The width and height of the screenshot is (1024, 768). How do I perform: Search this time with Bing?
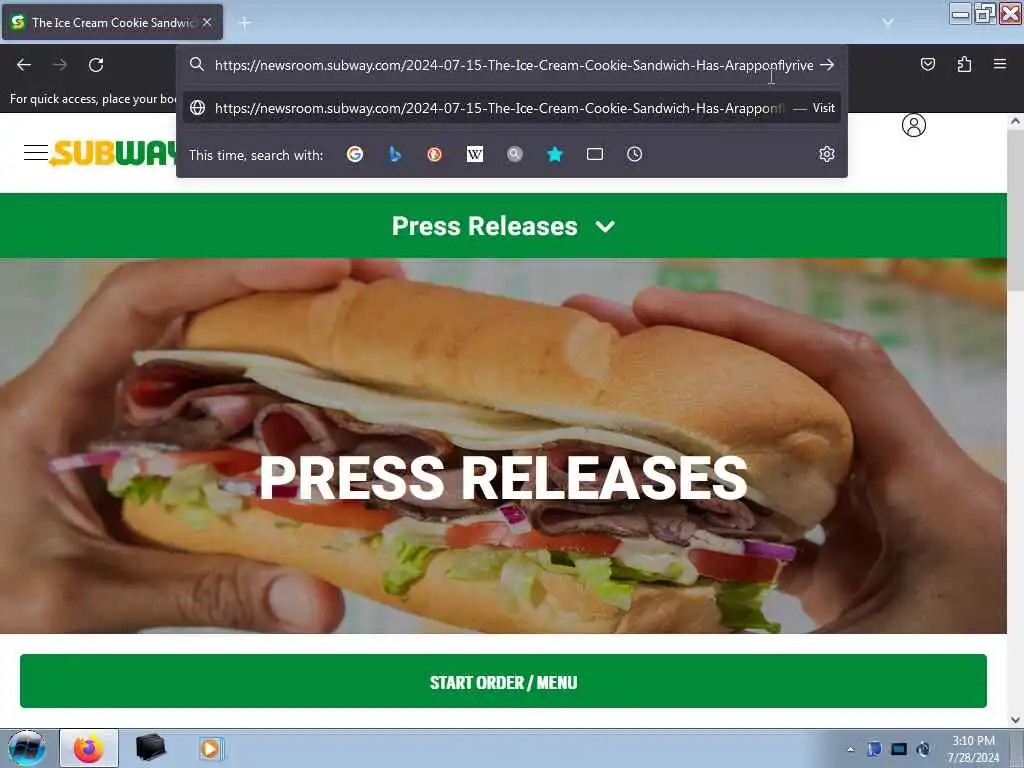coord(394,154)
